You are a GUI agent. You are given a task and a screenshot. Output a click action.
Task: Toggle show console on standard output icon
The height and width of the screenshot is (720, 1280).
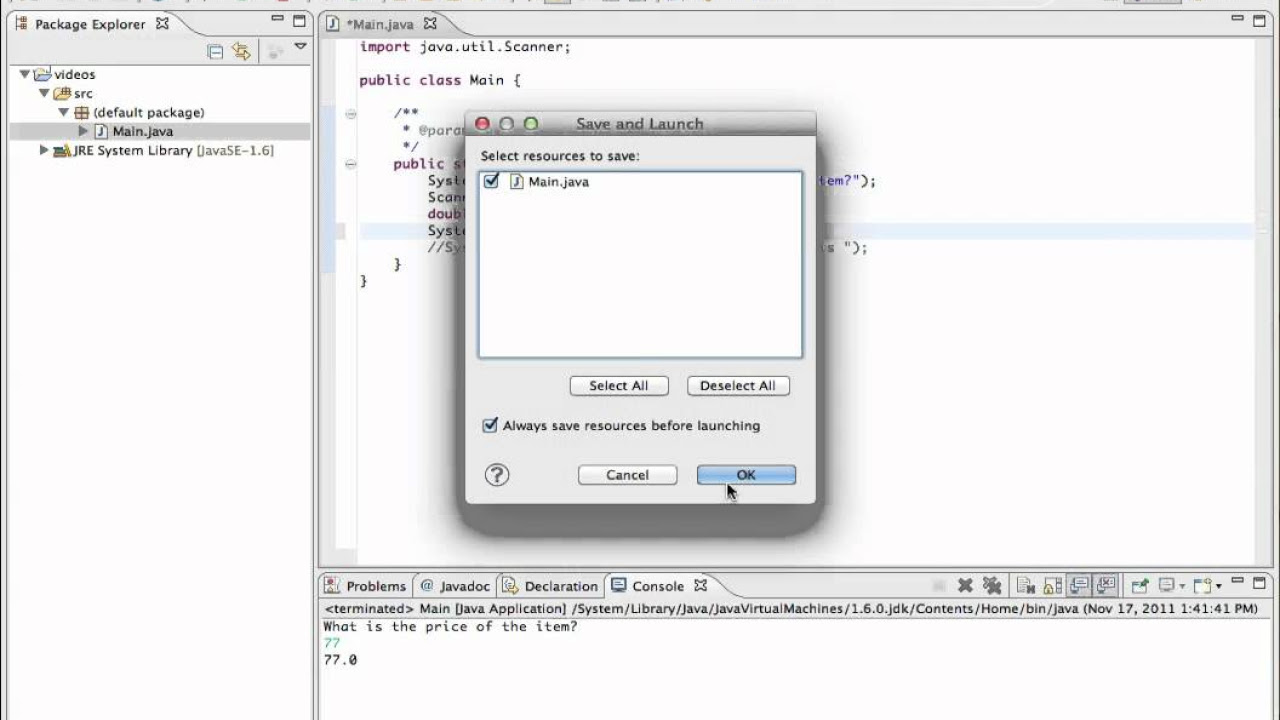(x=1079, y=585)
